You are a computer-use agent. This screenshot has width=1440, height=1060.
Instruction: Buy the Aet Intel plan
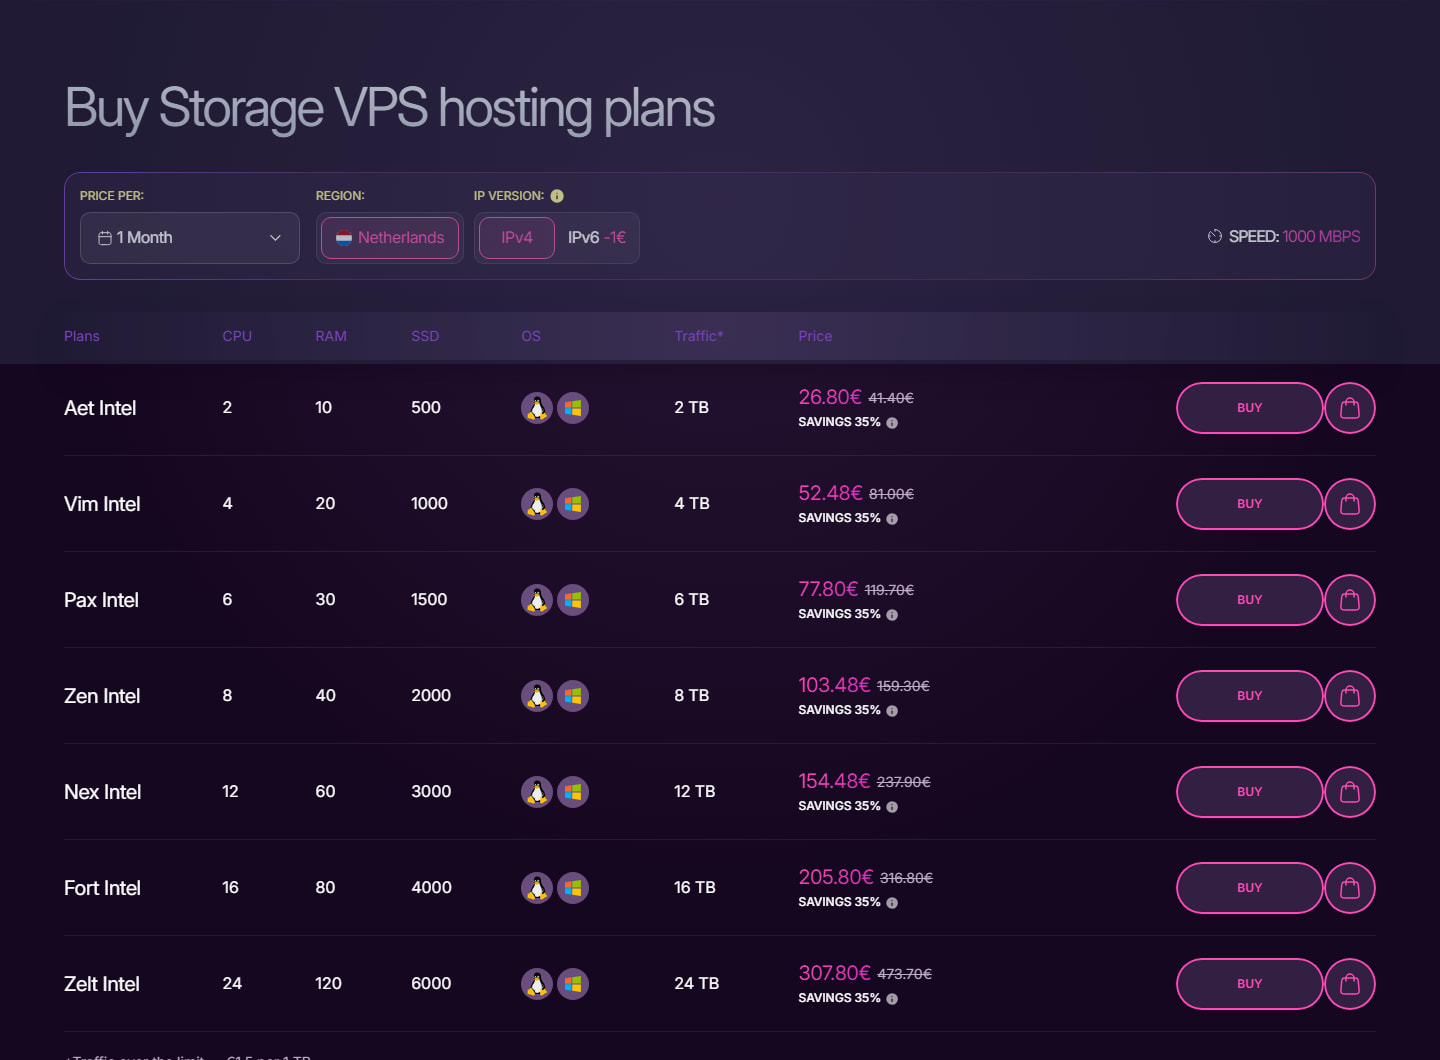[x=1249, y=408]
